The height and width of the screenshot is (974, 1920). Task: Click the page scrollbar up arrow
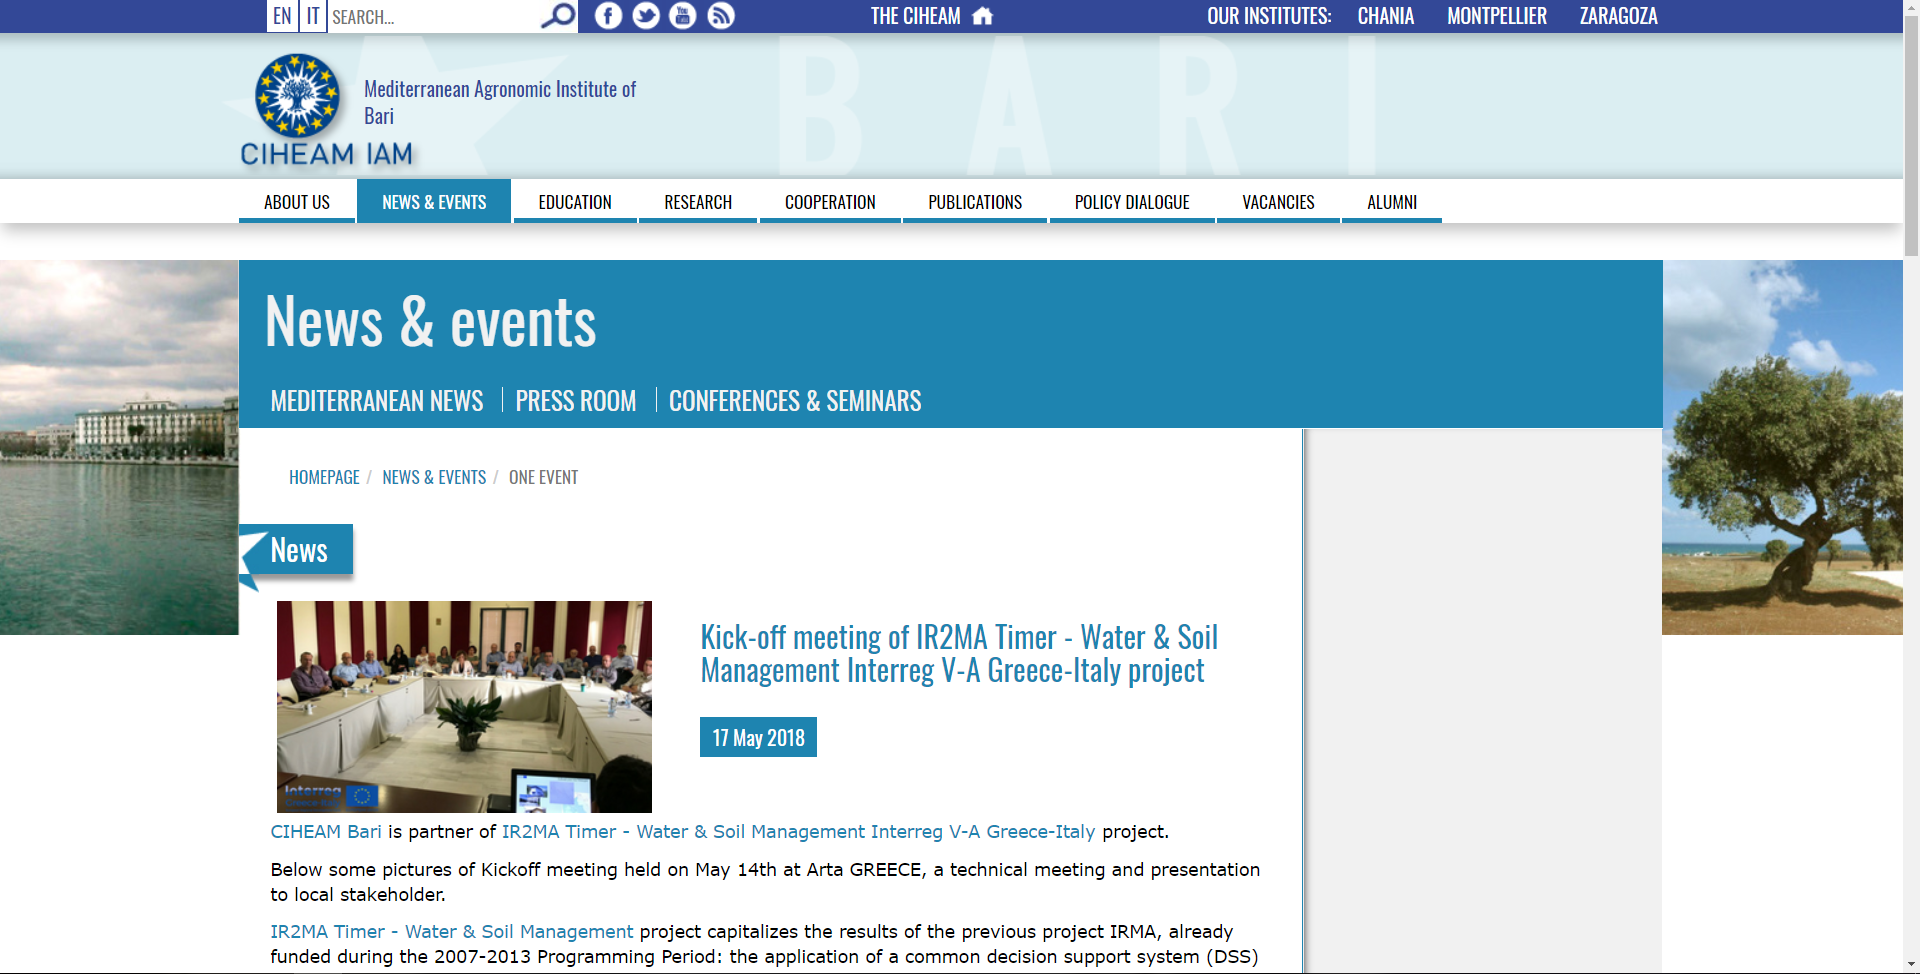click(x=1911, y=8)
